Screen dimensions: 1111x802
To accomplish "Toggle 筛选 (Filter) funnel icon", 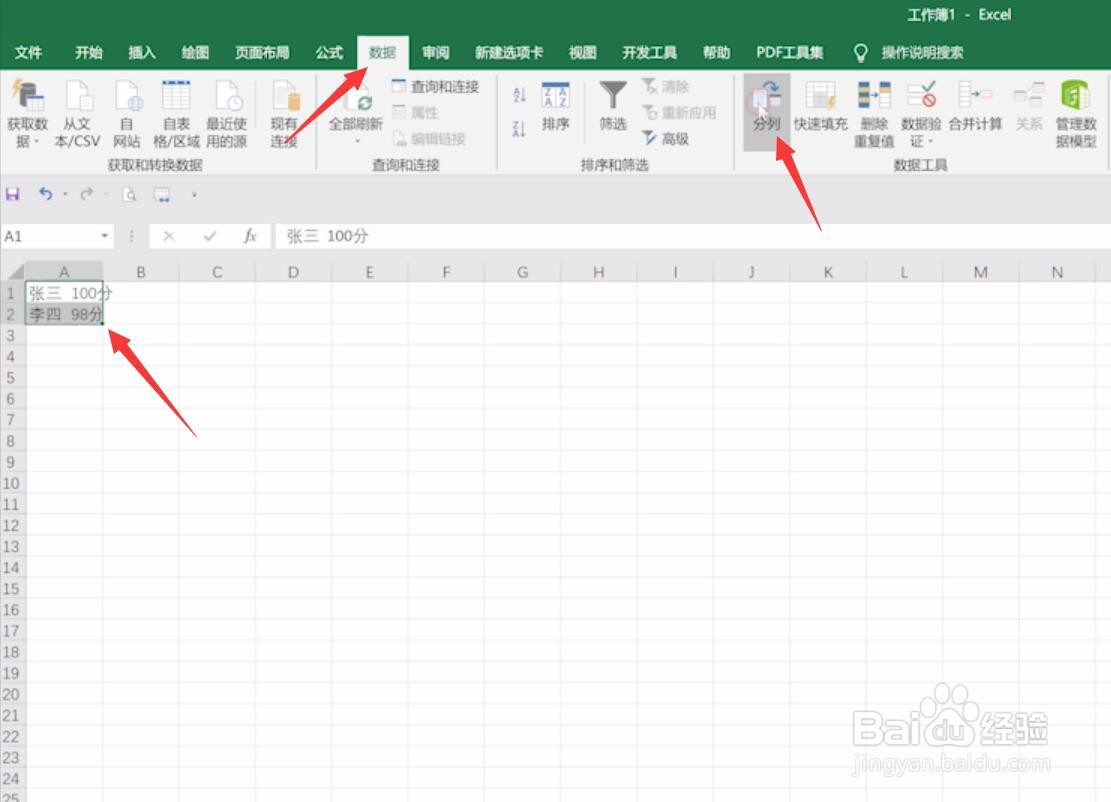I will 613,106.
